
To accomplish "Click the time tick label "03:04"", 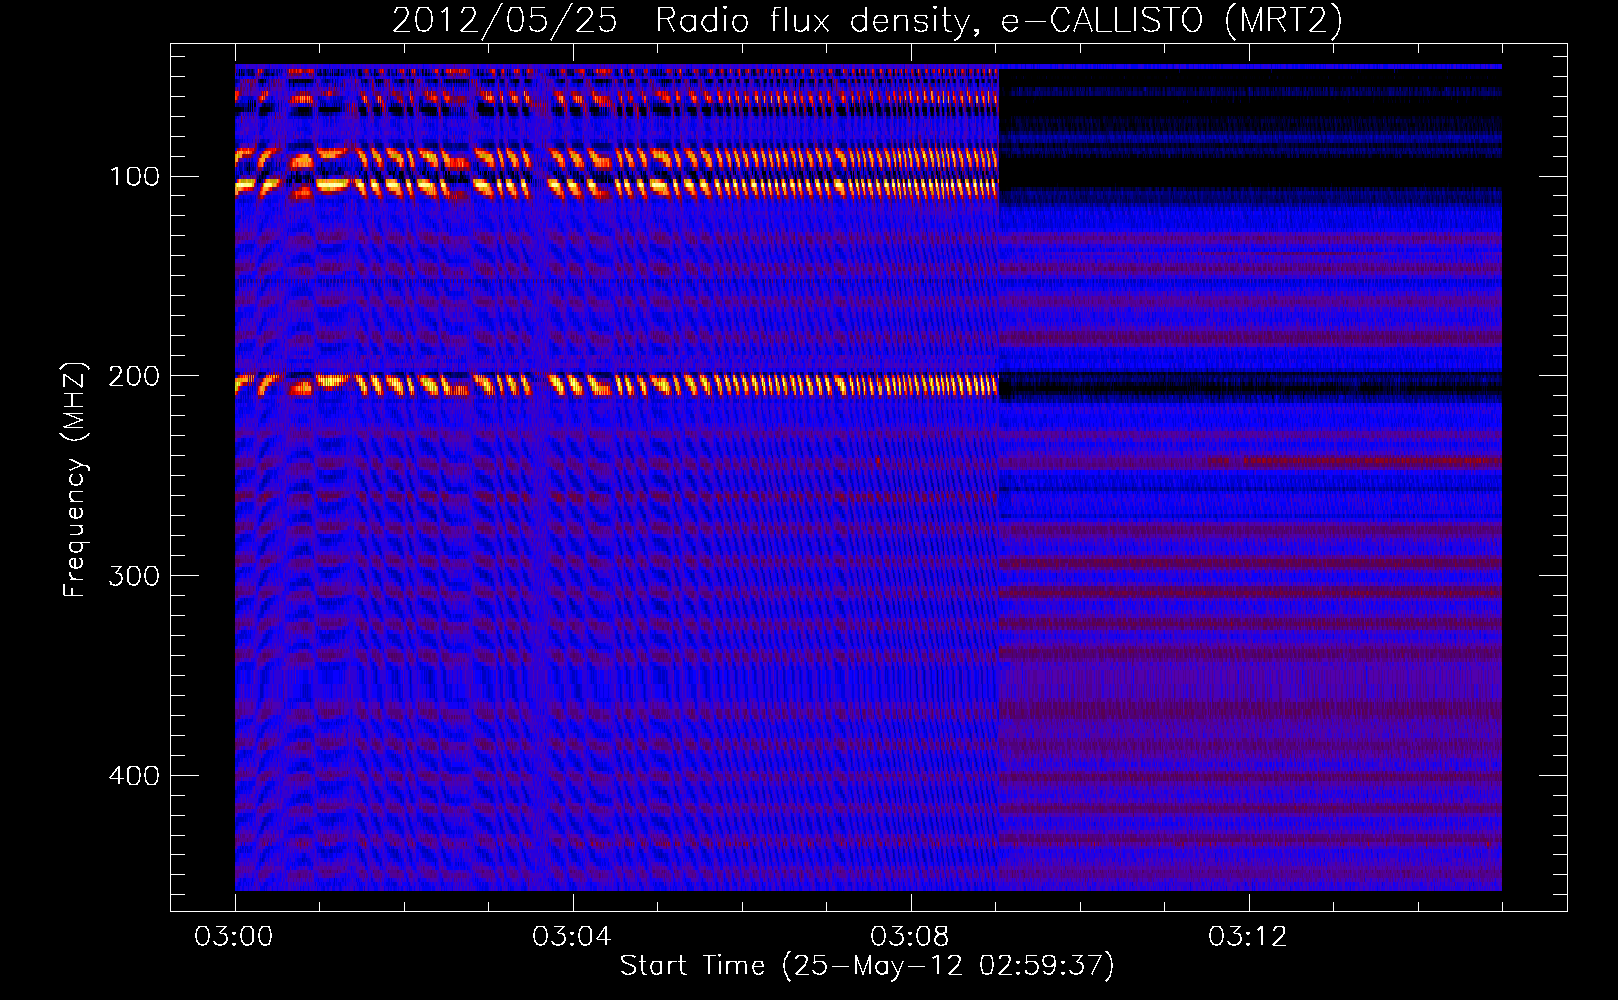I will pos(572,936).
